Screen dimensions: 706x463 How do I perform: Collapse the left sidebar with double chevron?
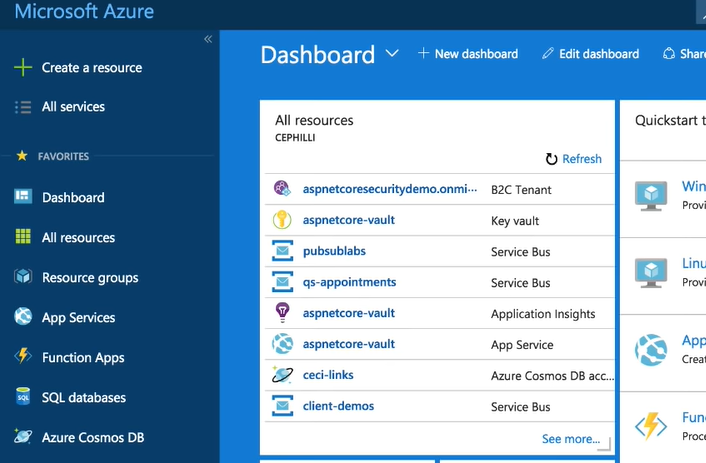point(208,39)
